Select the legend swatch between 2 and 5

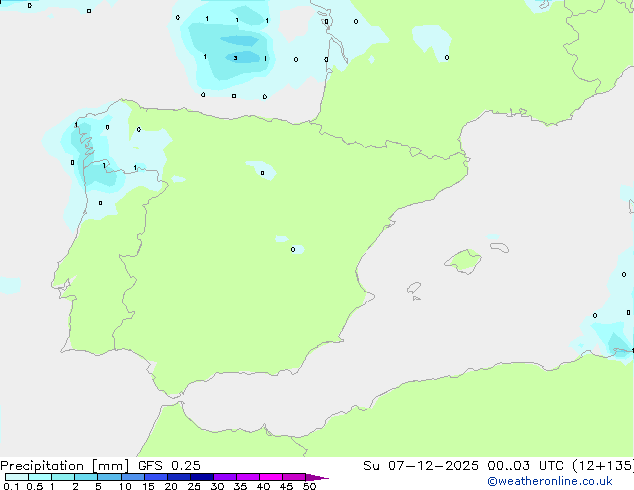(x=86, y=477)
